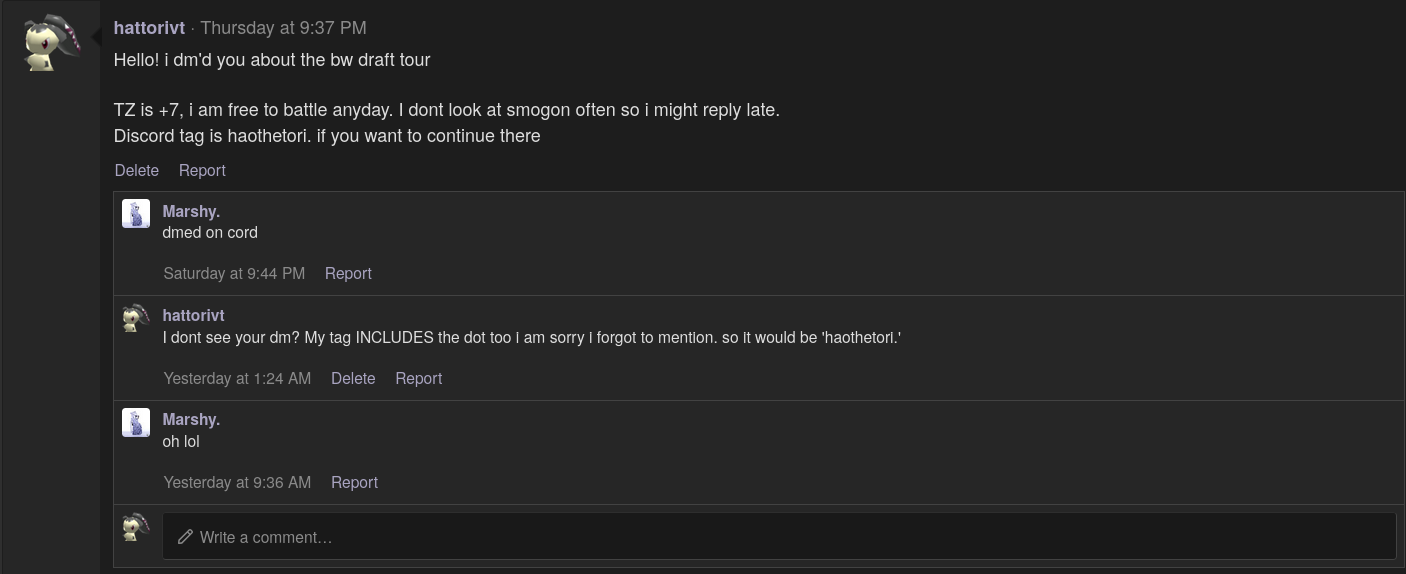Image resolution: width=1406 pixels, height=574 pixels.
Task: Report the comment posted Yesterday at 1:24 AM
Action: tap(418, 378)
